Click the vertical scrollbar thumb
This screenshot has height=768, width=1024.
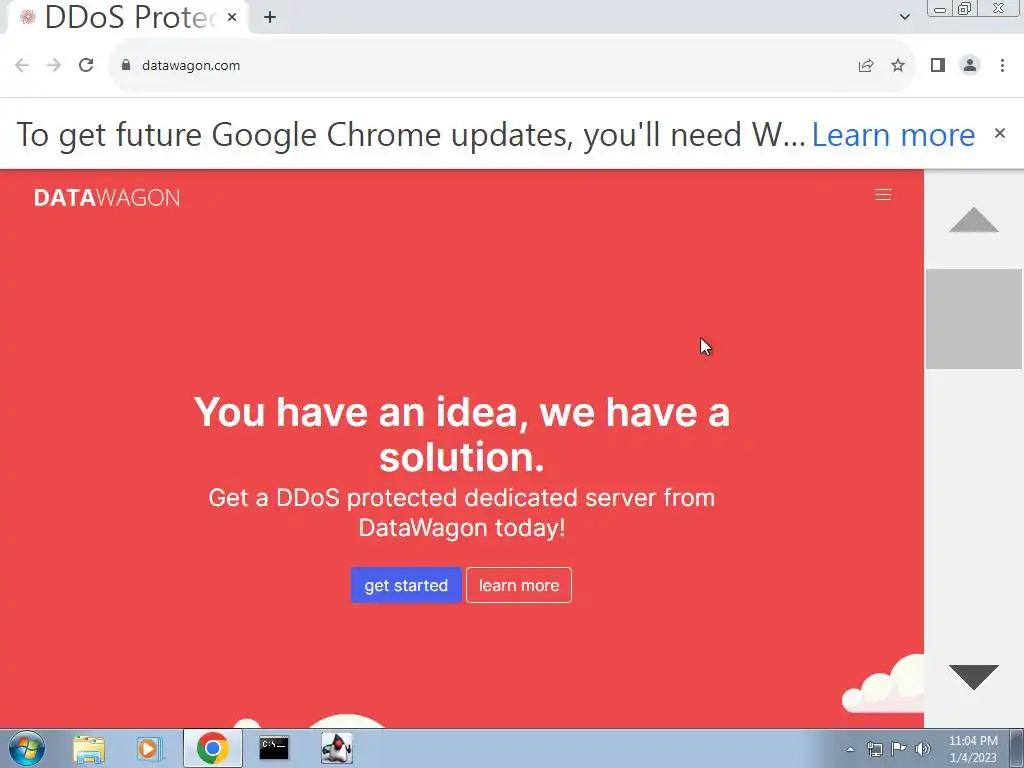pos(974,319)
